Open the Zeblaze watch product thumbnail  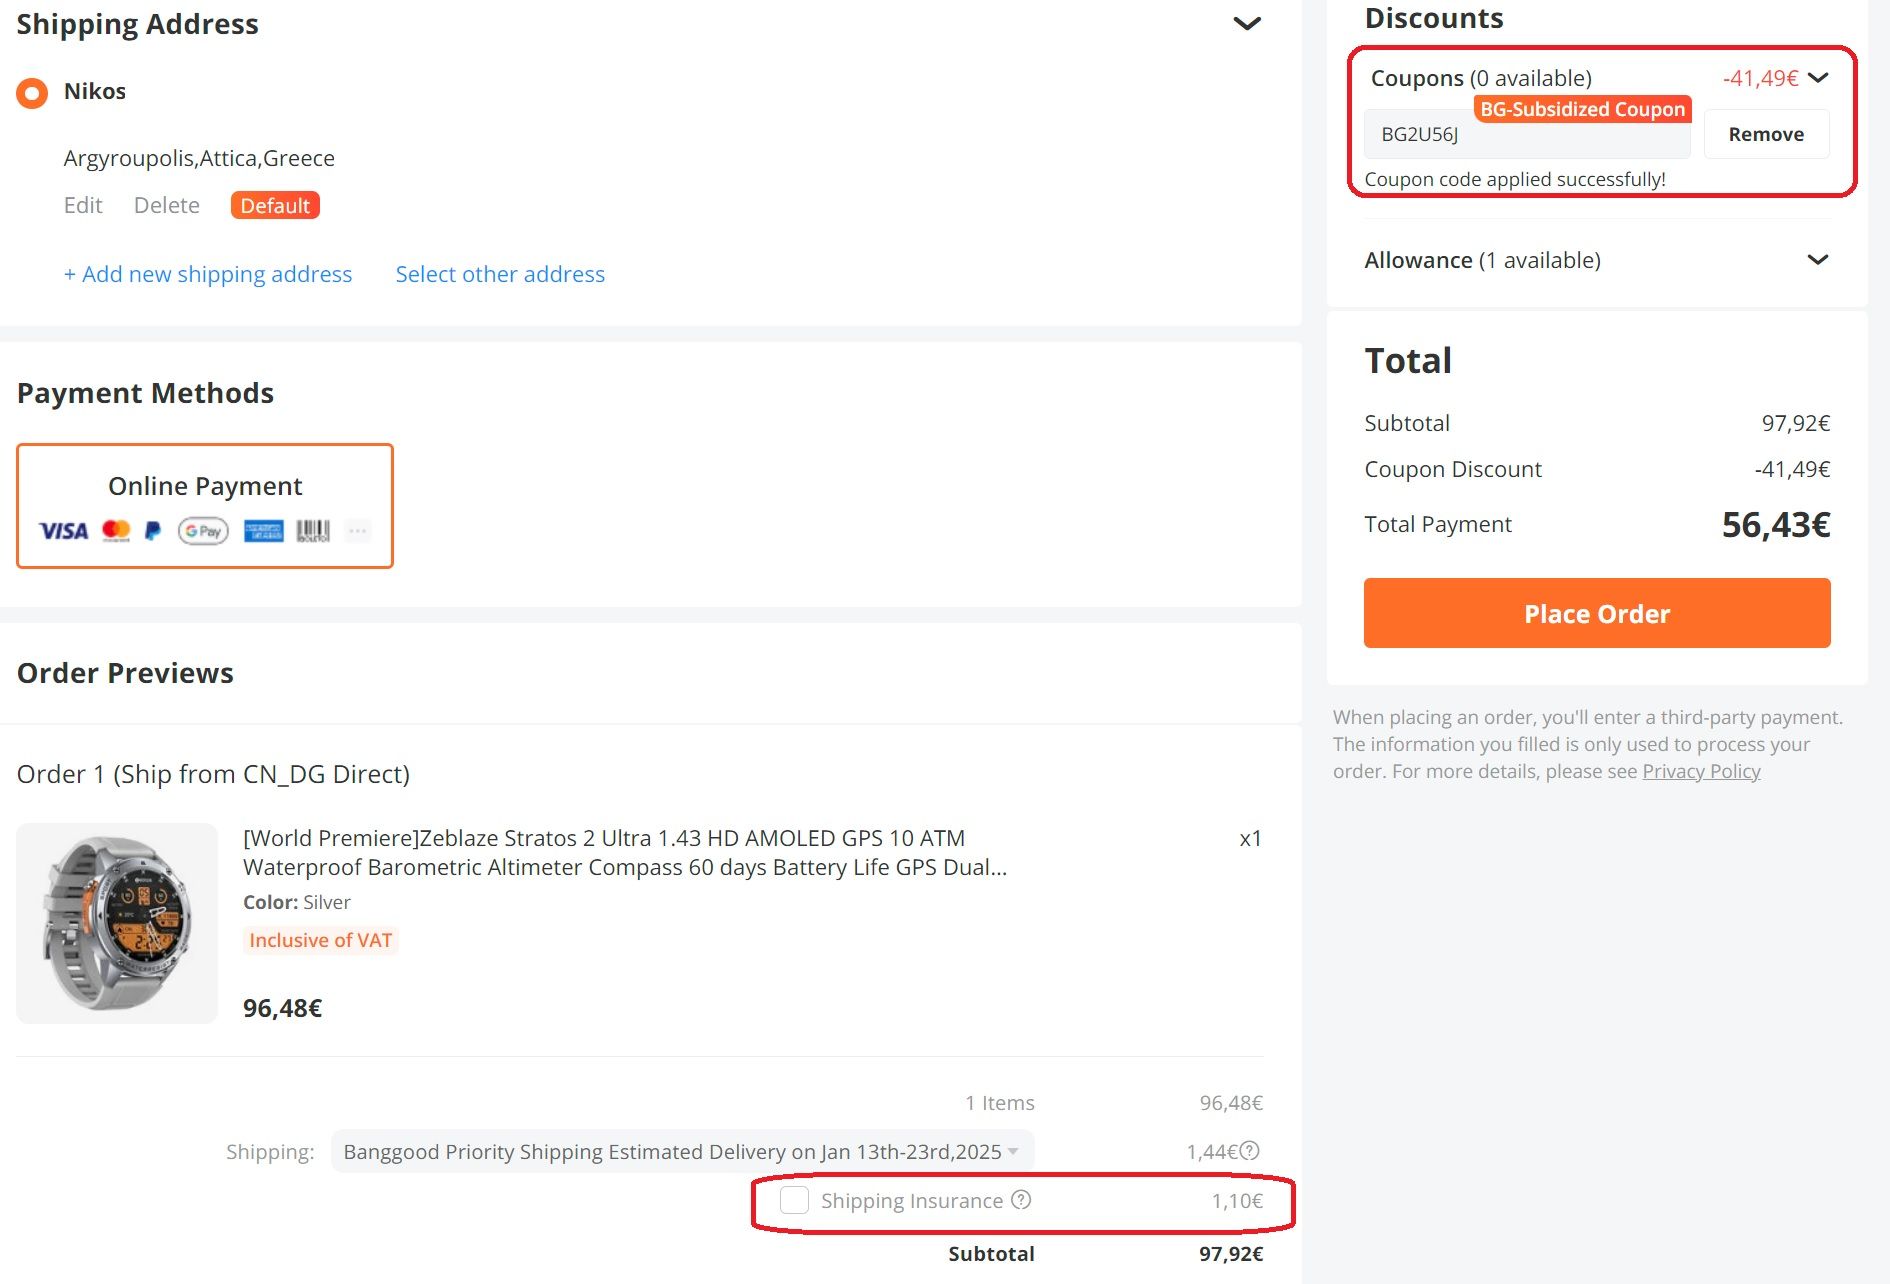(x=117, y=923)
